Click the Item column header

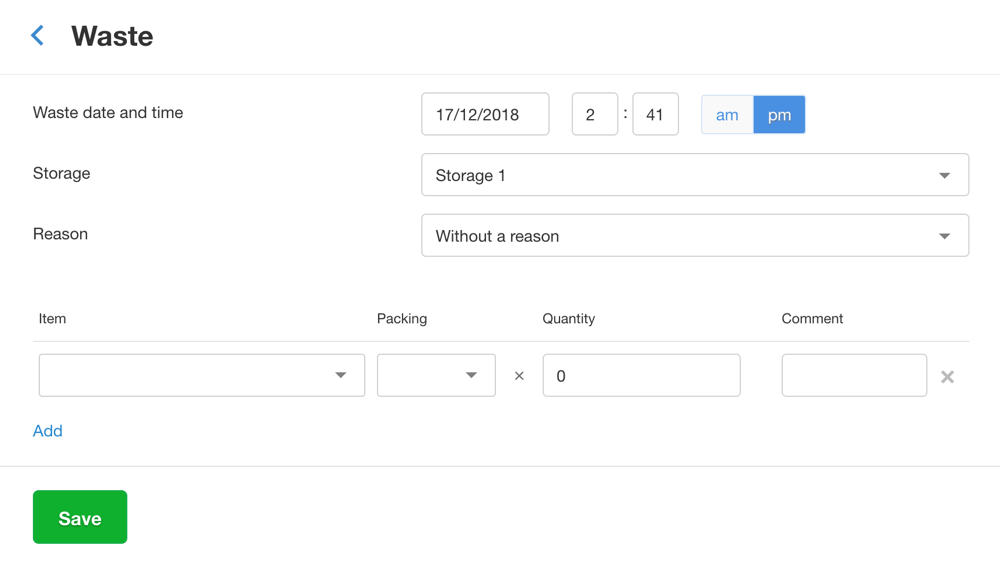52,319
